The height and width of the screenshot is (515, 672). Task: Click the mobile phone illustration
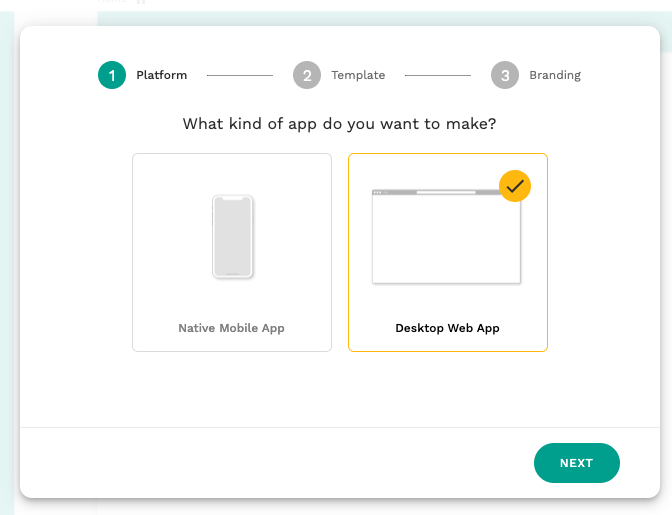tap(233, 237)
